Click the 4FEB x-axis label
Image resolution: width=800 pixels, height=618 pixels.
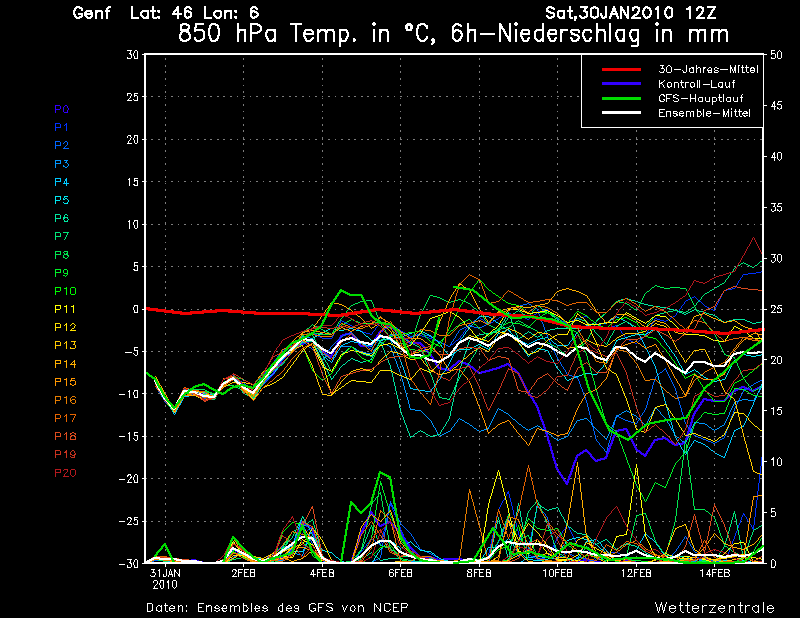(322, 573)
